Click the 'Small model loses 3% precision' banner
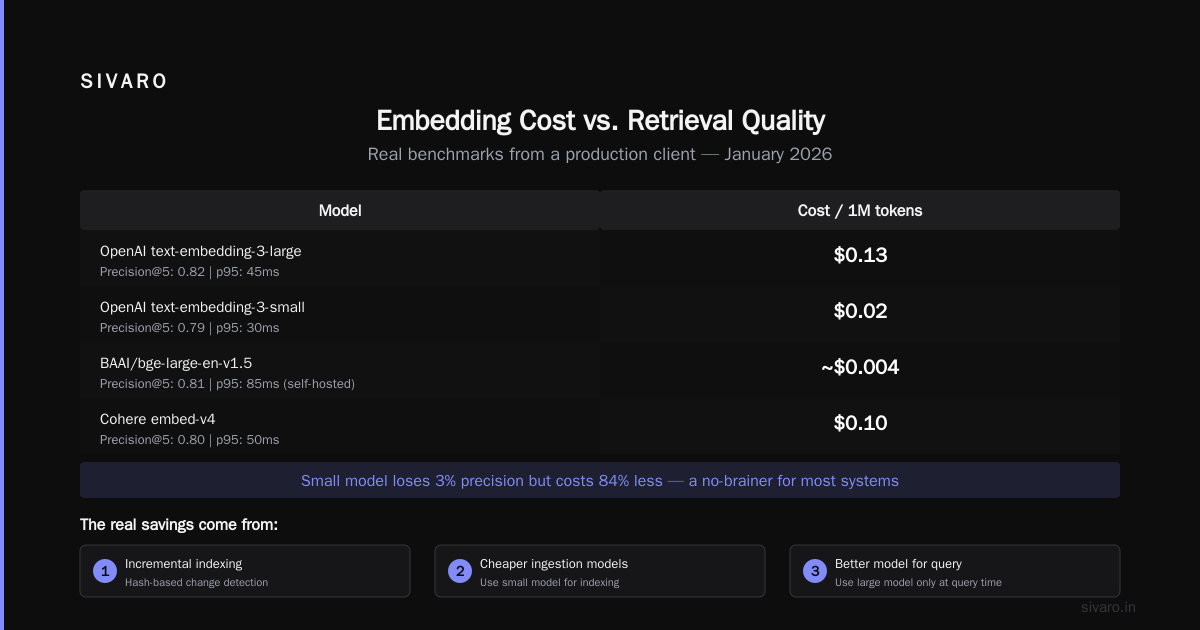1200x630 pixels. pyautogui.click(x=600, y=480)
